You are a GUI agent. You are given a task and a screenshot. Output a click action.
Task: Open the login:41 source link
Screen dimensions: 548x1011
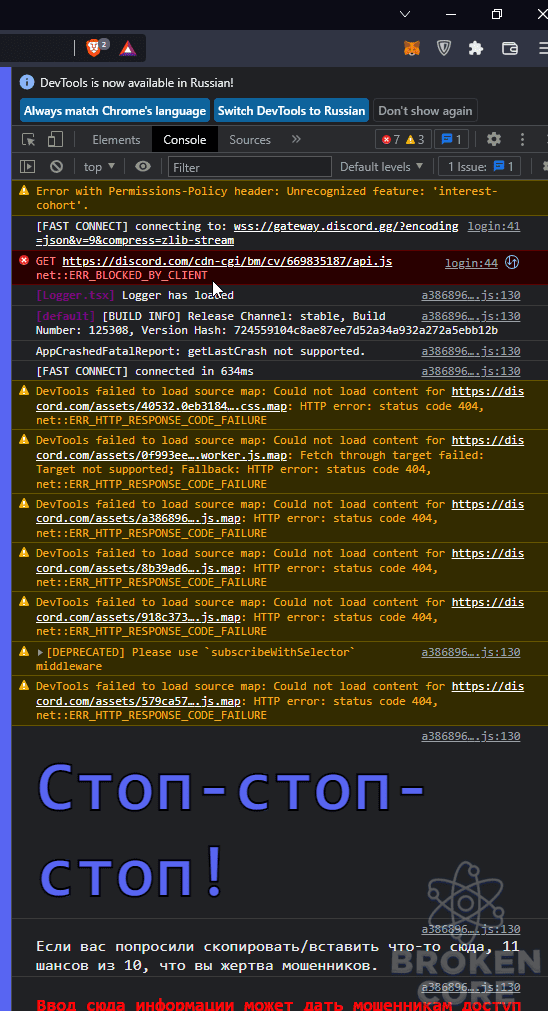click(x=494, y=226)
